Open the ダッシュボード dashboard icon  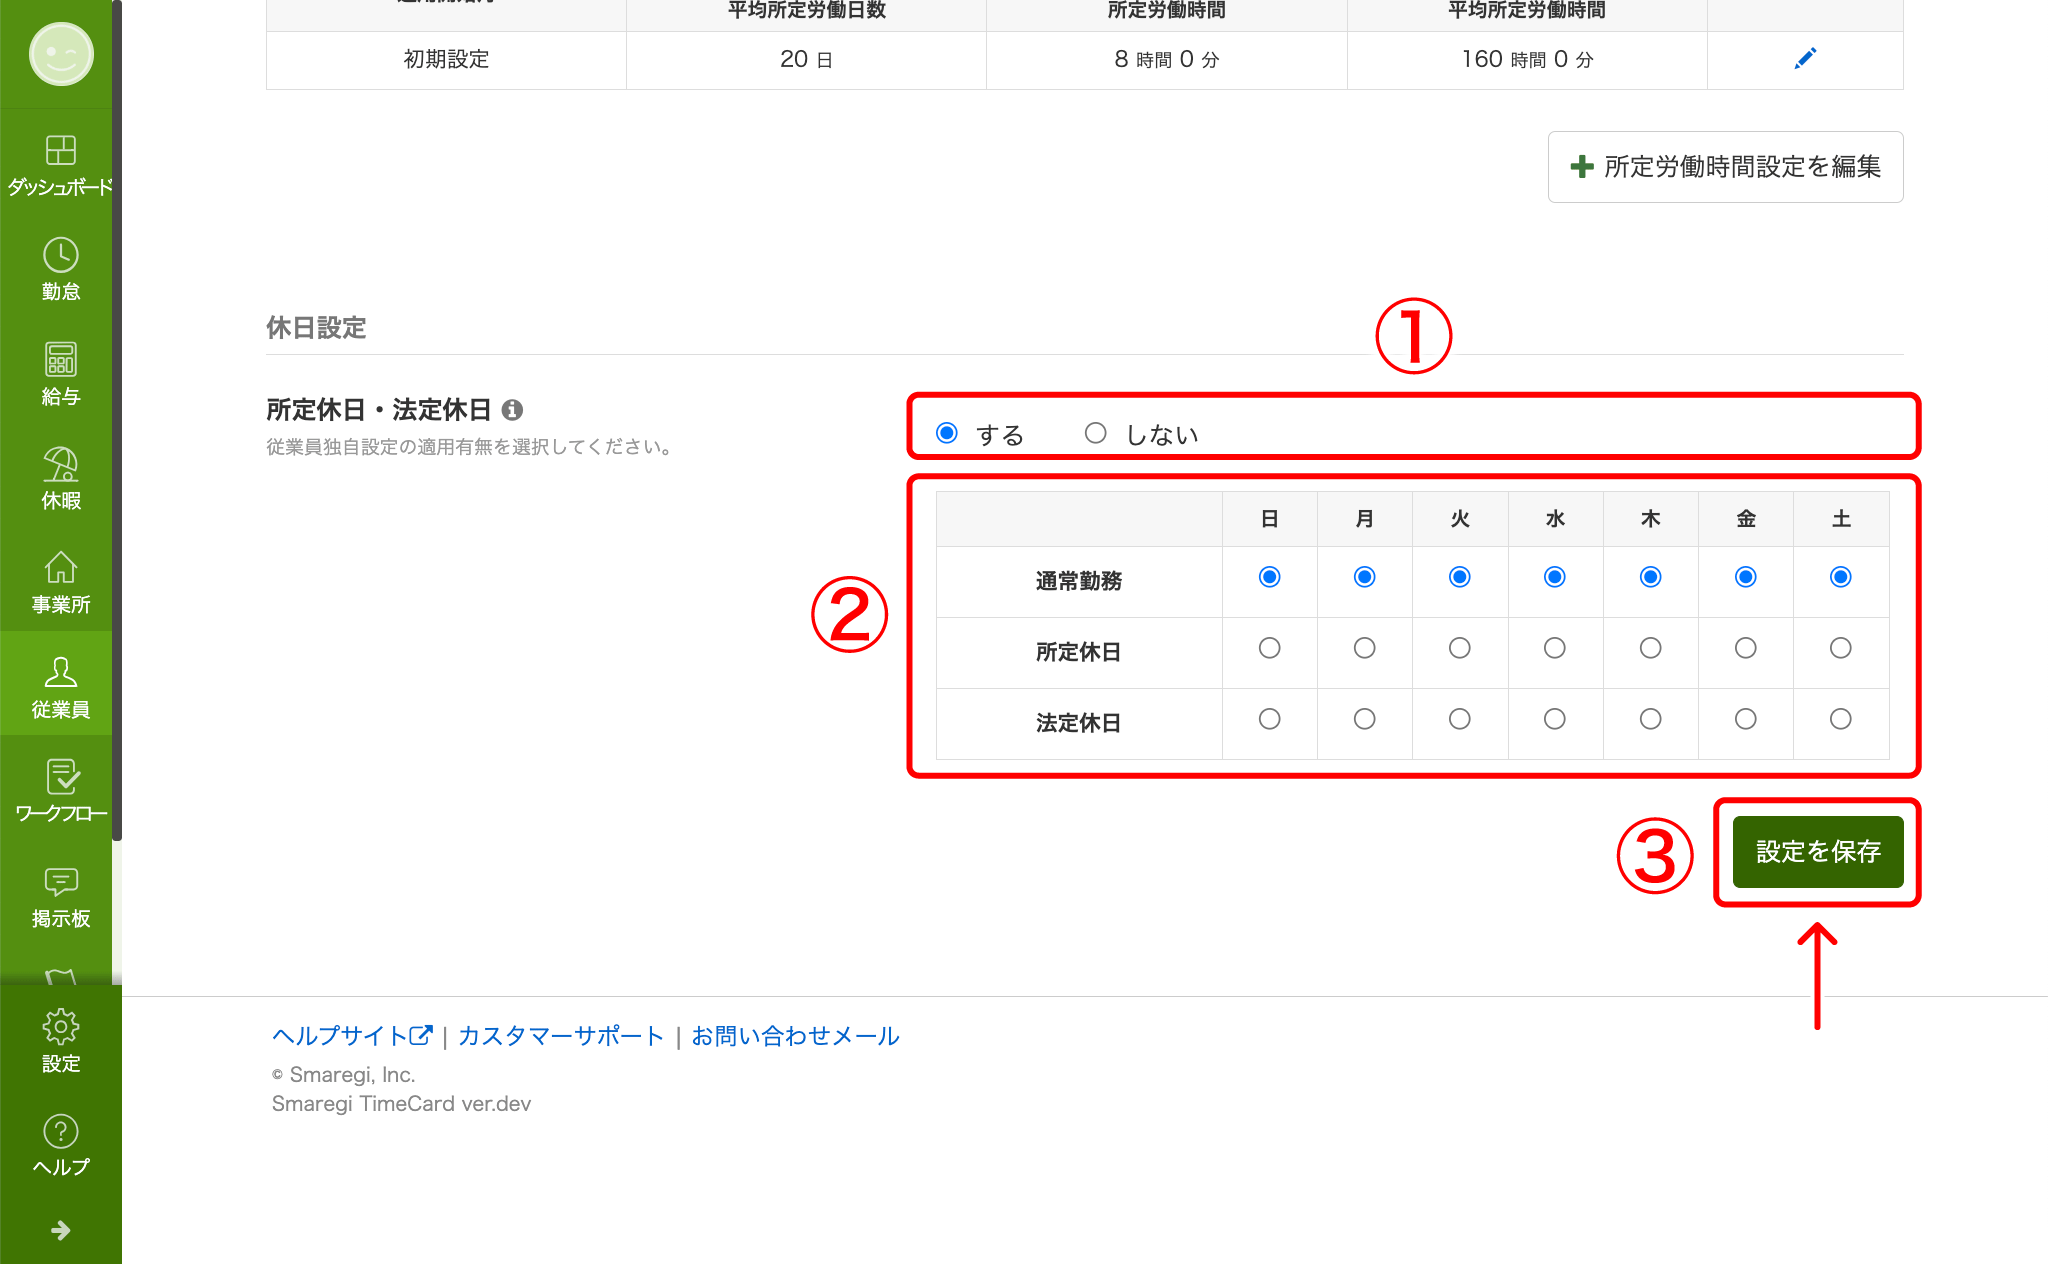click(x=60, y=151)
